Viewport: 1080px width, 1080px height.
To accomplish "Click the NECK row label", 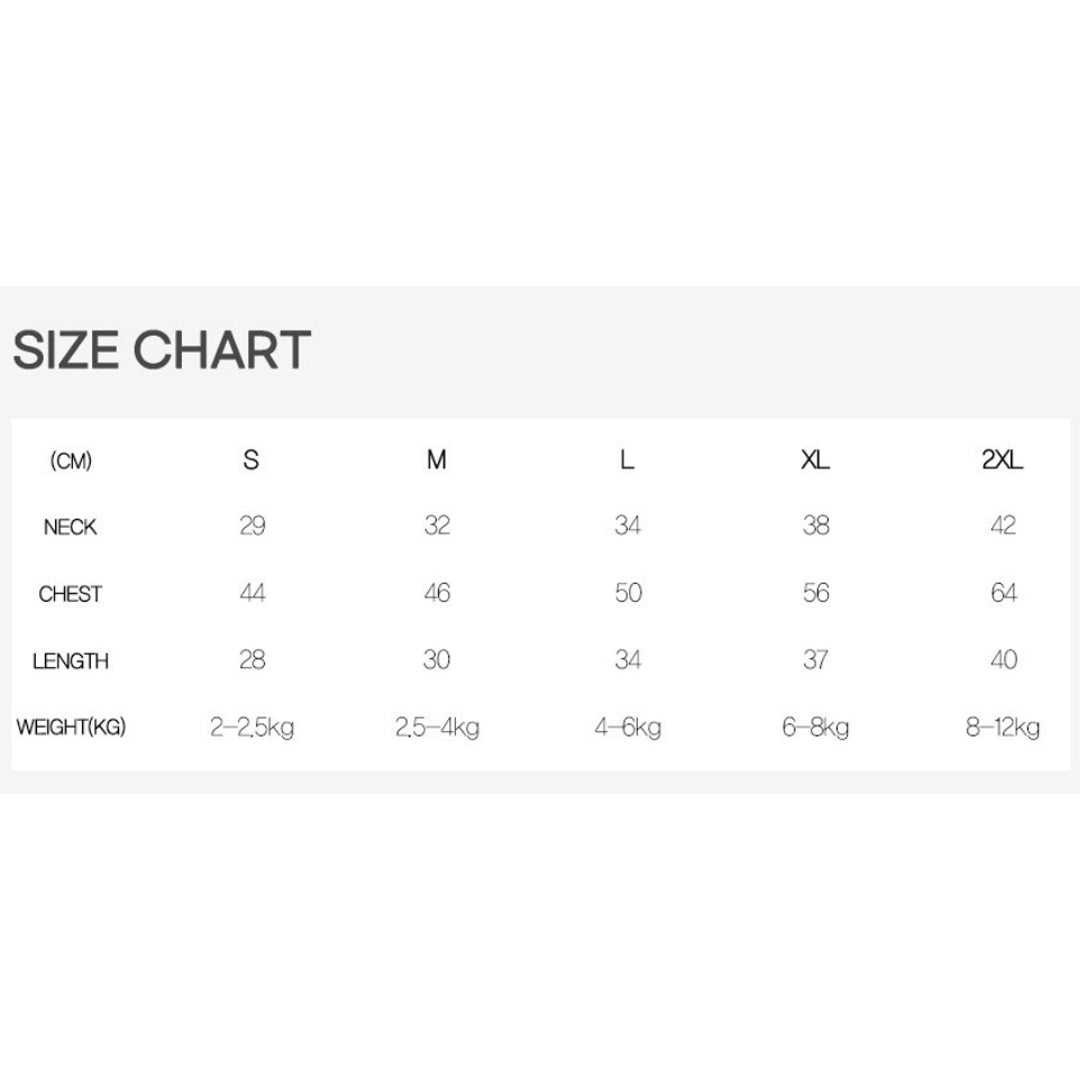I will click(x=70, y=527).
